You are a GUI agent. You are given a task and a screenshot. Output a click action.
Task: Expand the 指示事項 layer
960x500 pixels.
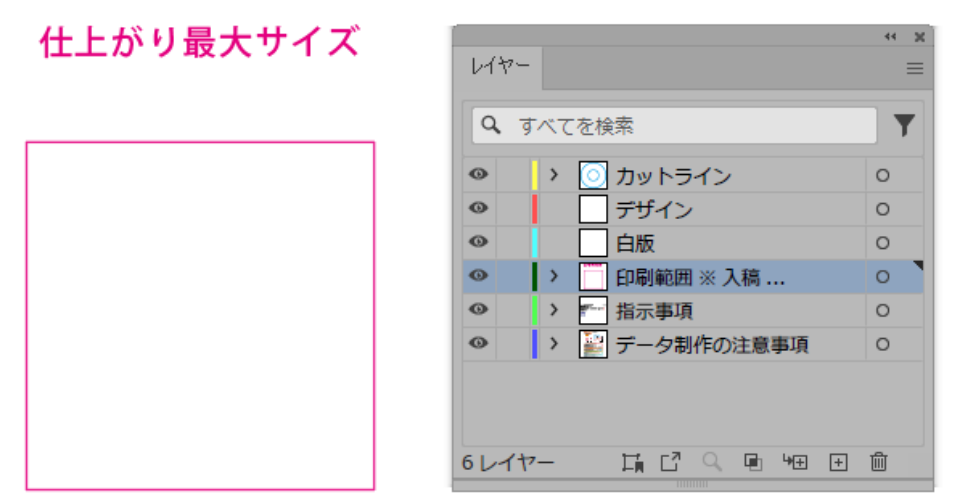pos(554,310)
